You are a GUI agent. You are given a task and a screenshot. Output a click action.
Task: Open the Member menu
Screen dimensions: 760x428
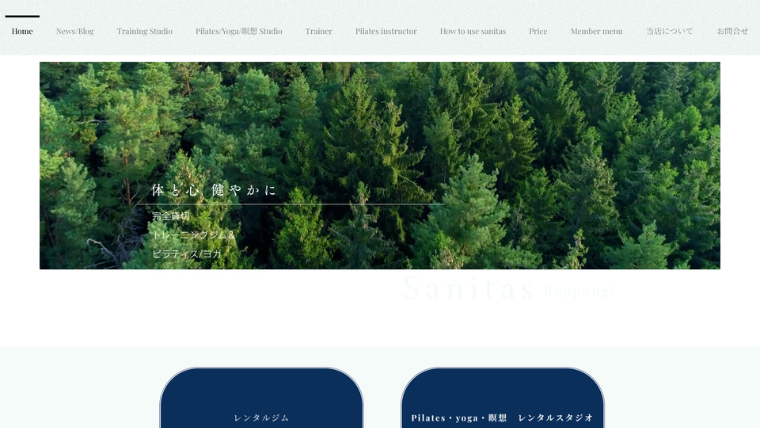point(596,31)
